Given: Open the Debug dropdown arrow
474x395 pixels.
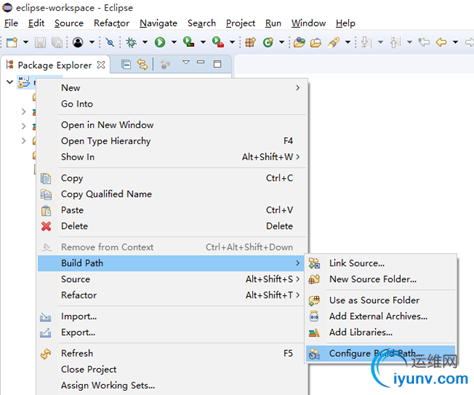Looking at the screenshot, I should click(x=145, y=42).
